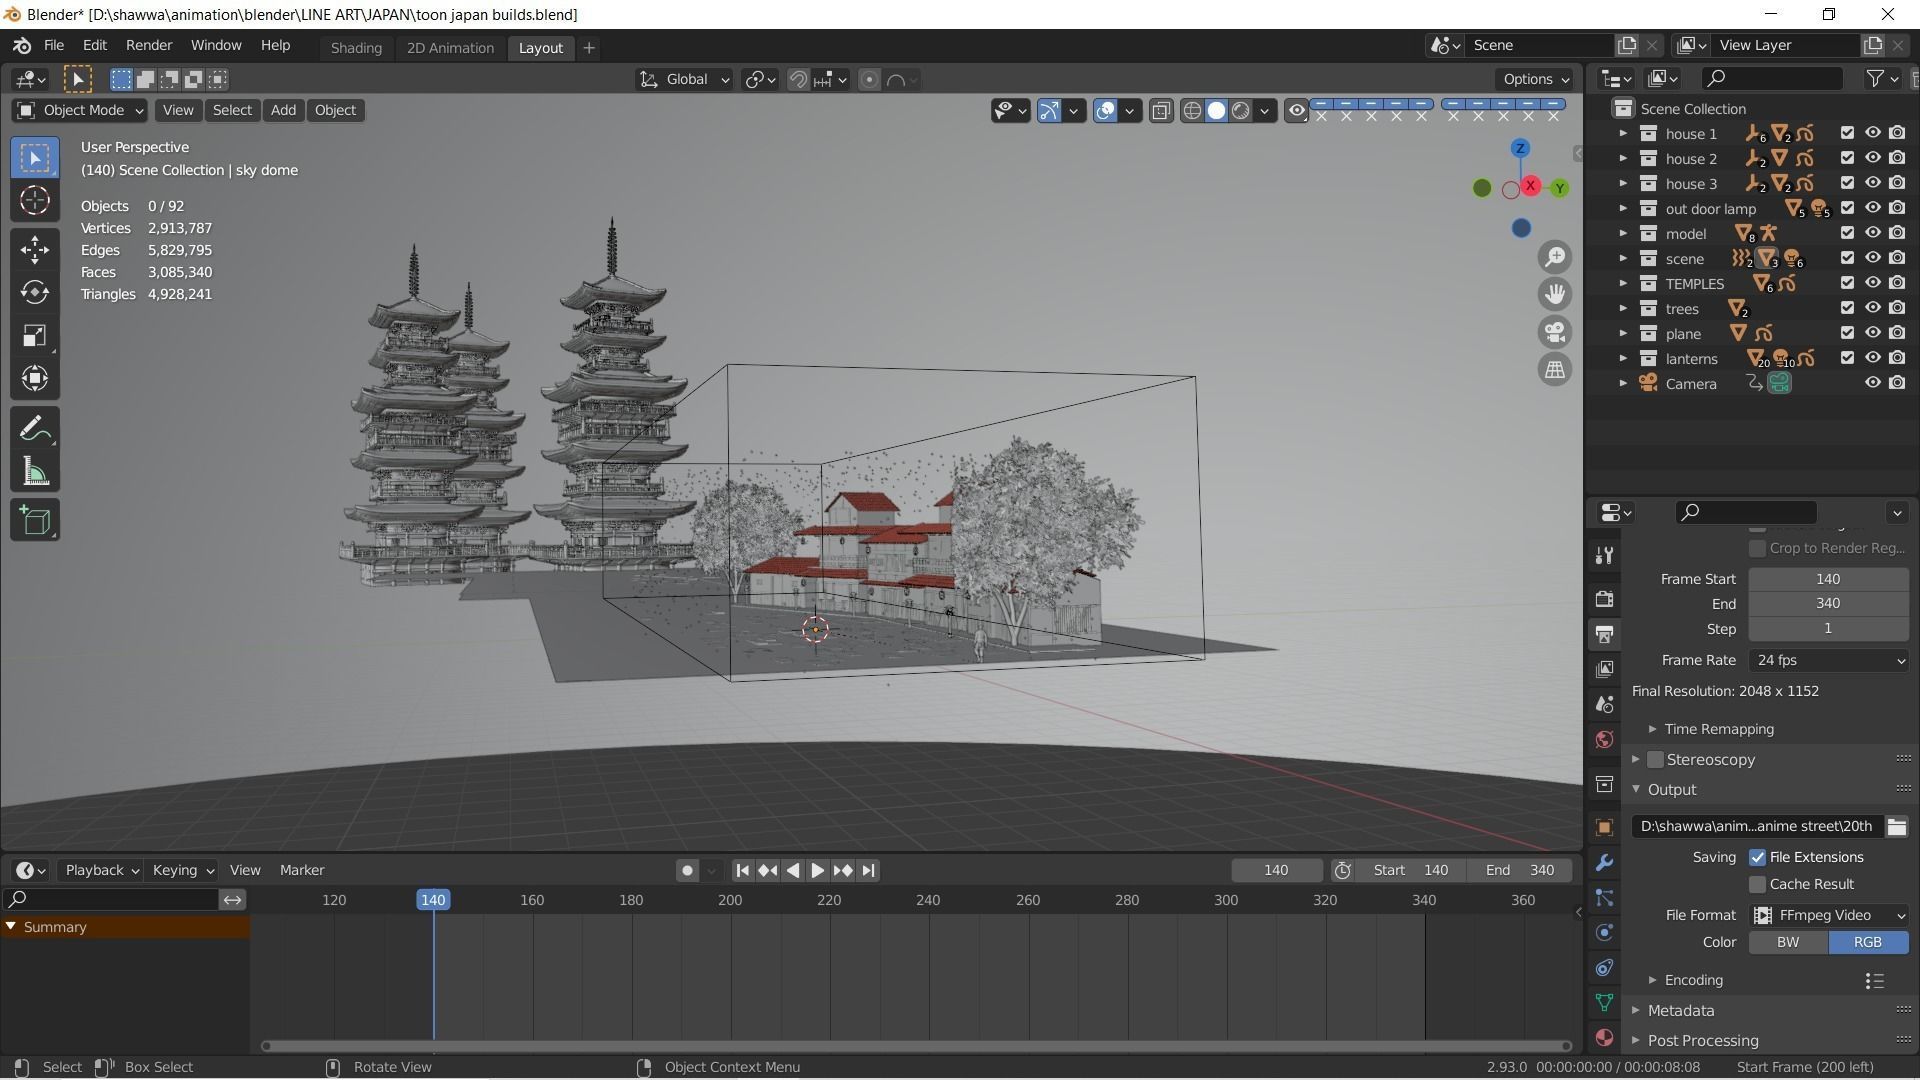
Task: Hide the TEMPLES collection in viewport
Action: pyautogui.click(x=1872, y=283)
